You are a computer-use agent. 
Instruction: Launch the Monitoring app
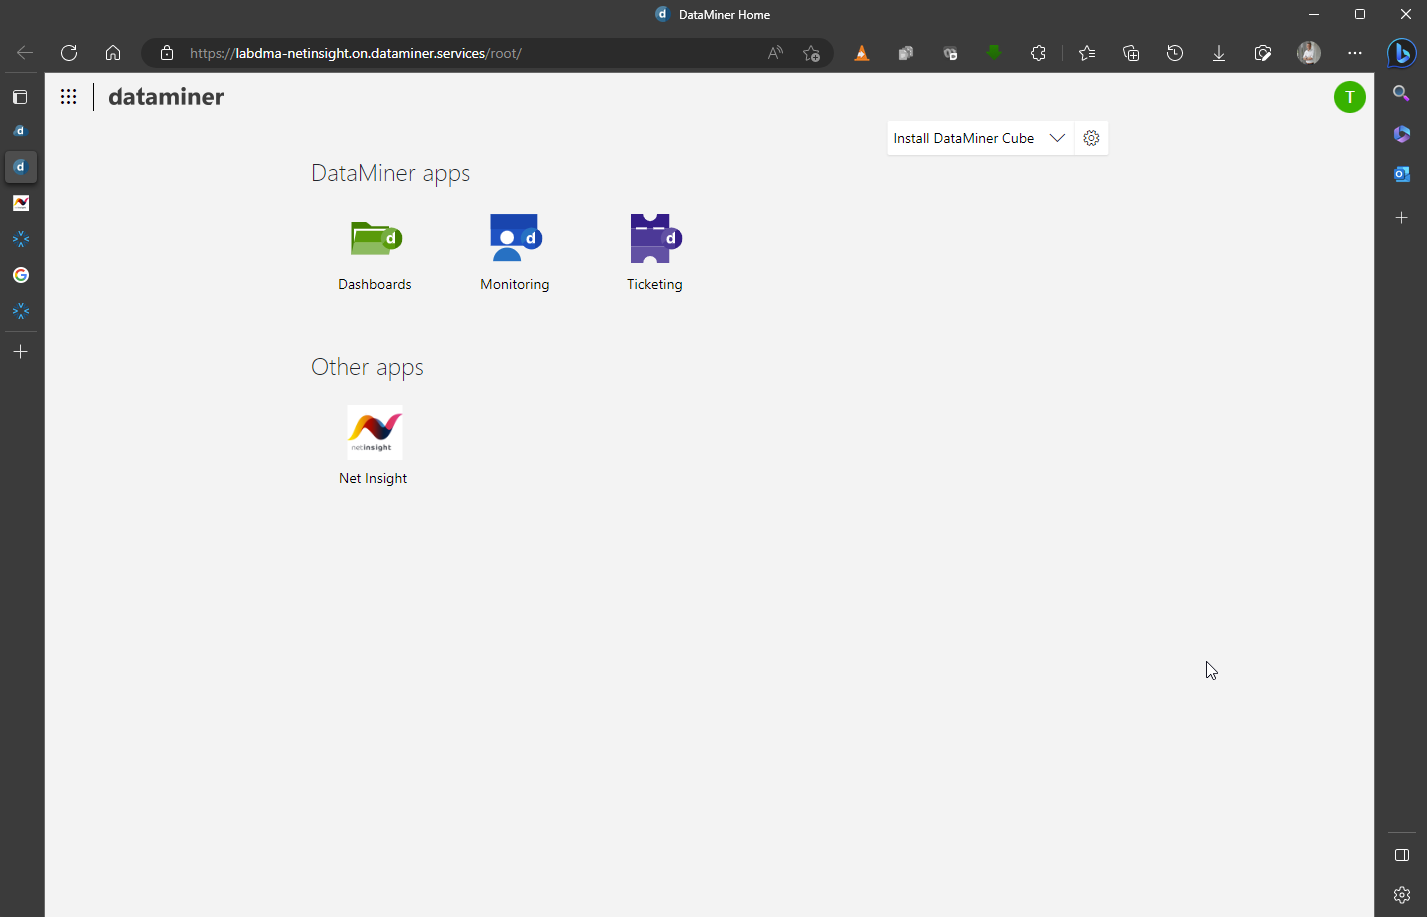tap(515, 253)
